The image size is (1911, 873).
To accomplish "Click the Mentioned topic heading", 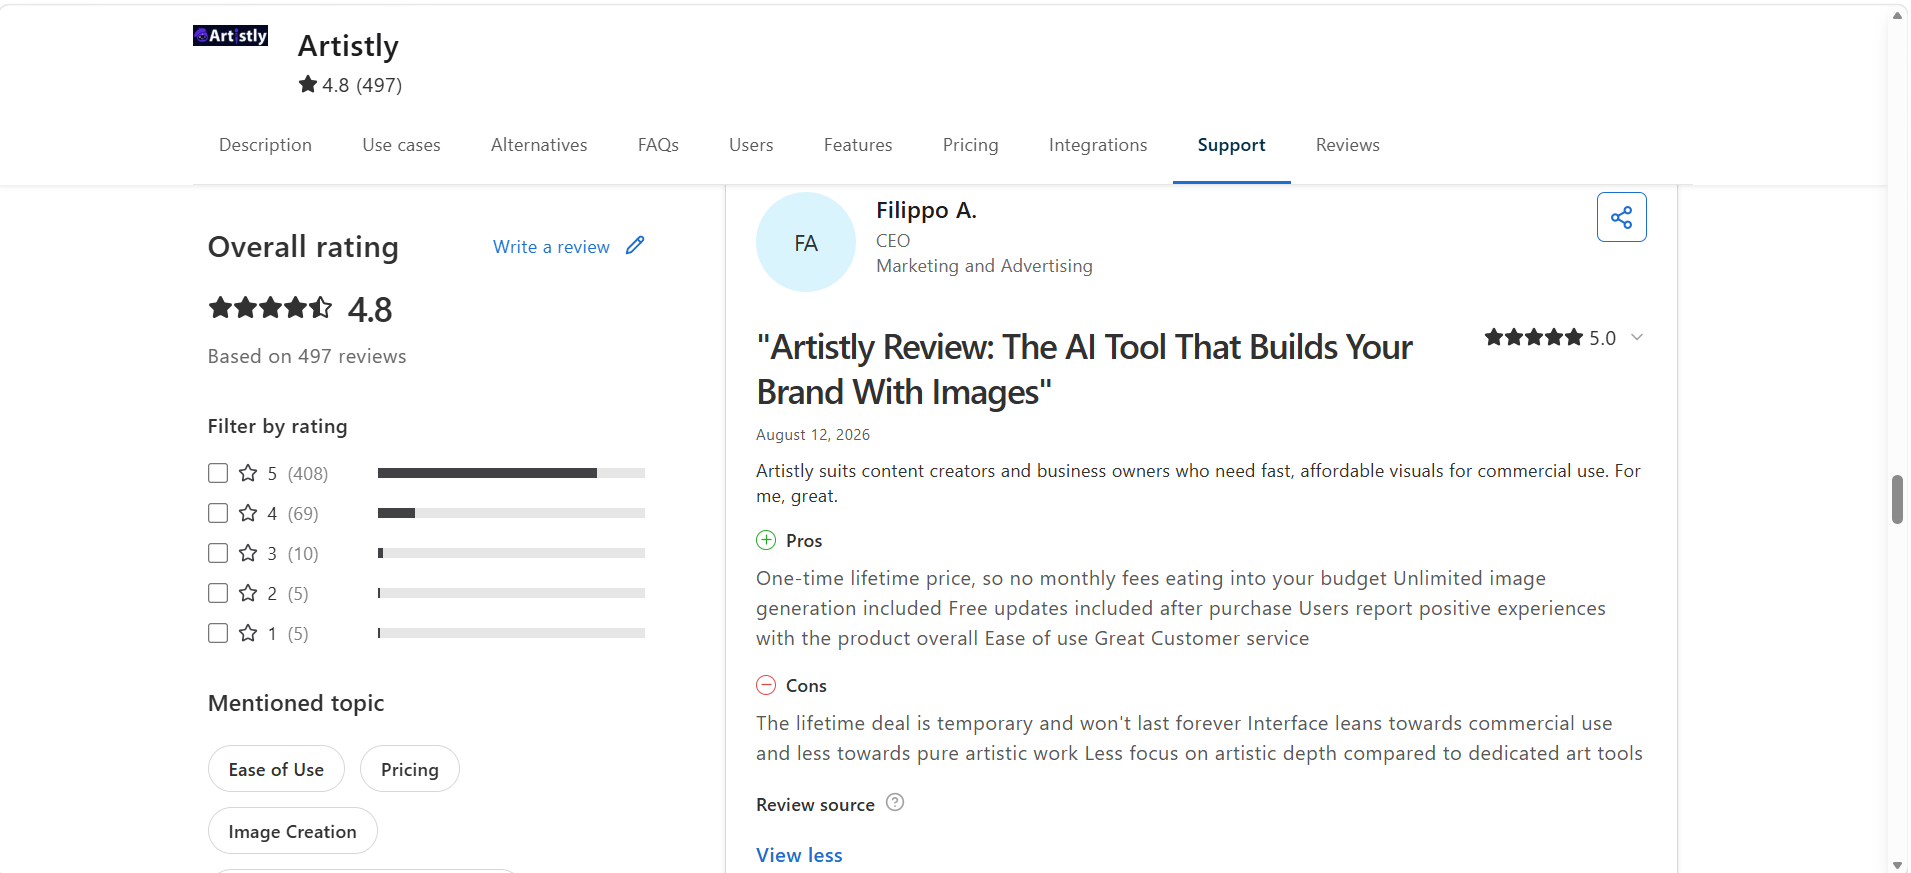I will tap(296, 703).
